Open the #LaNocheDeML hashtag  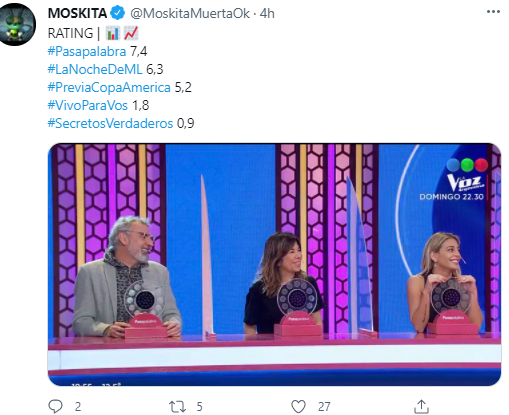tap(95, 69)
